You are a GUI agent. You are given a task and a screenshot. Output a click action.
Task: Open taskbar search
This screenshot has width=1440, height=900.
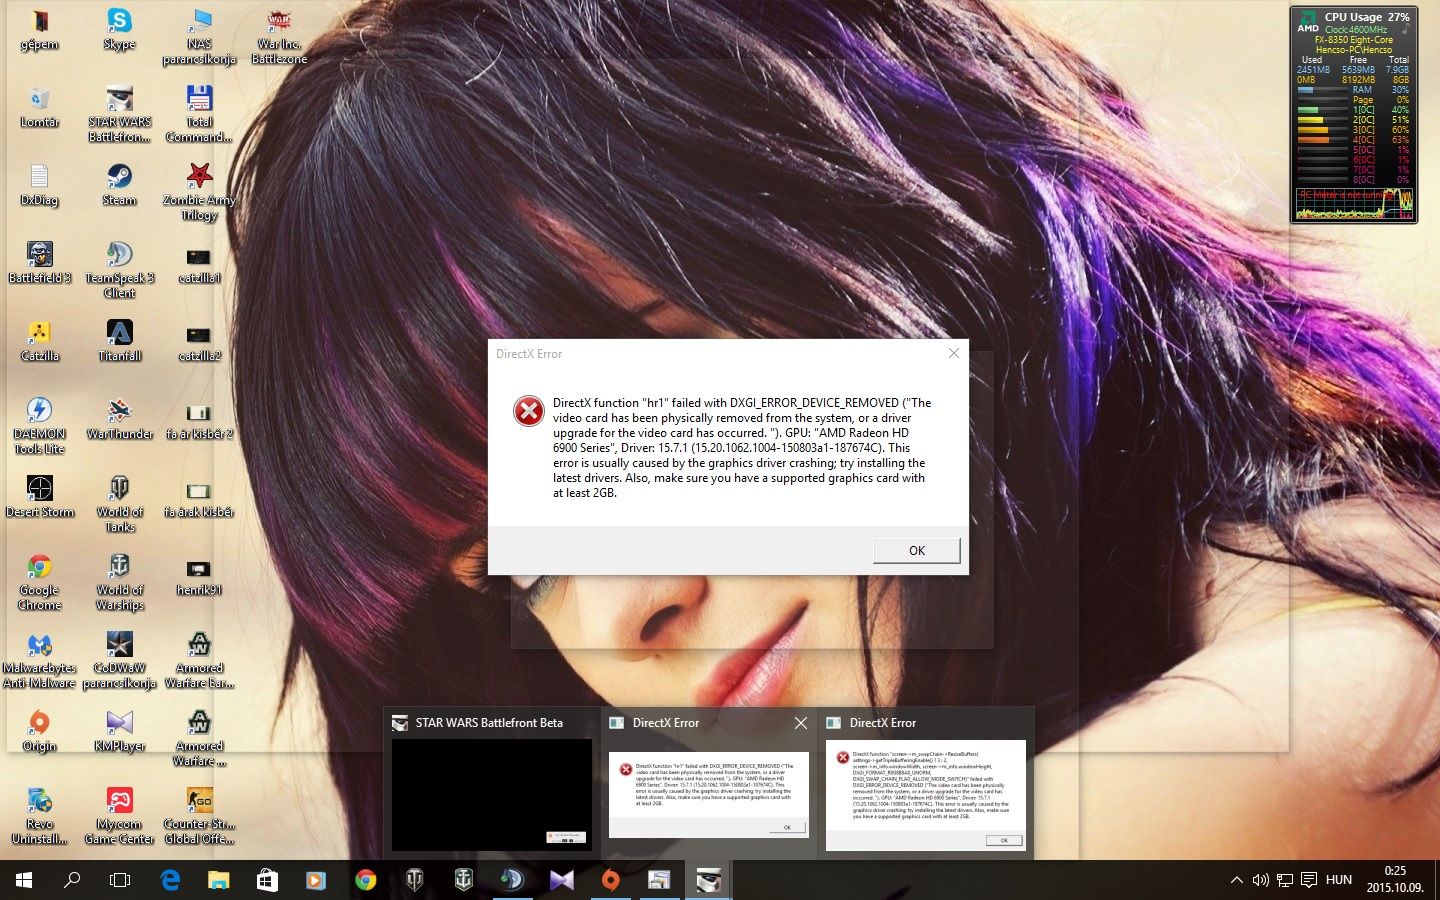coord(72,880)
